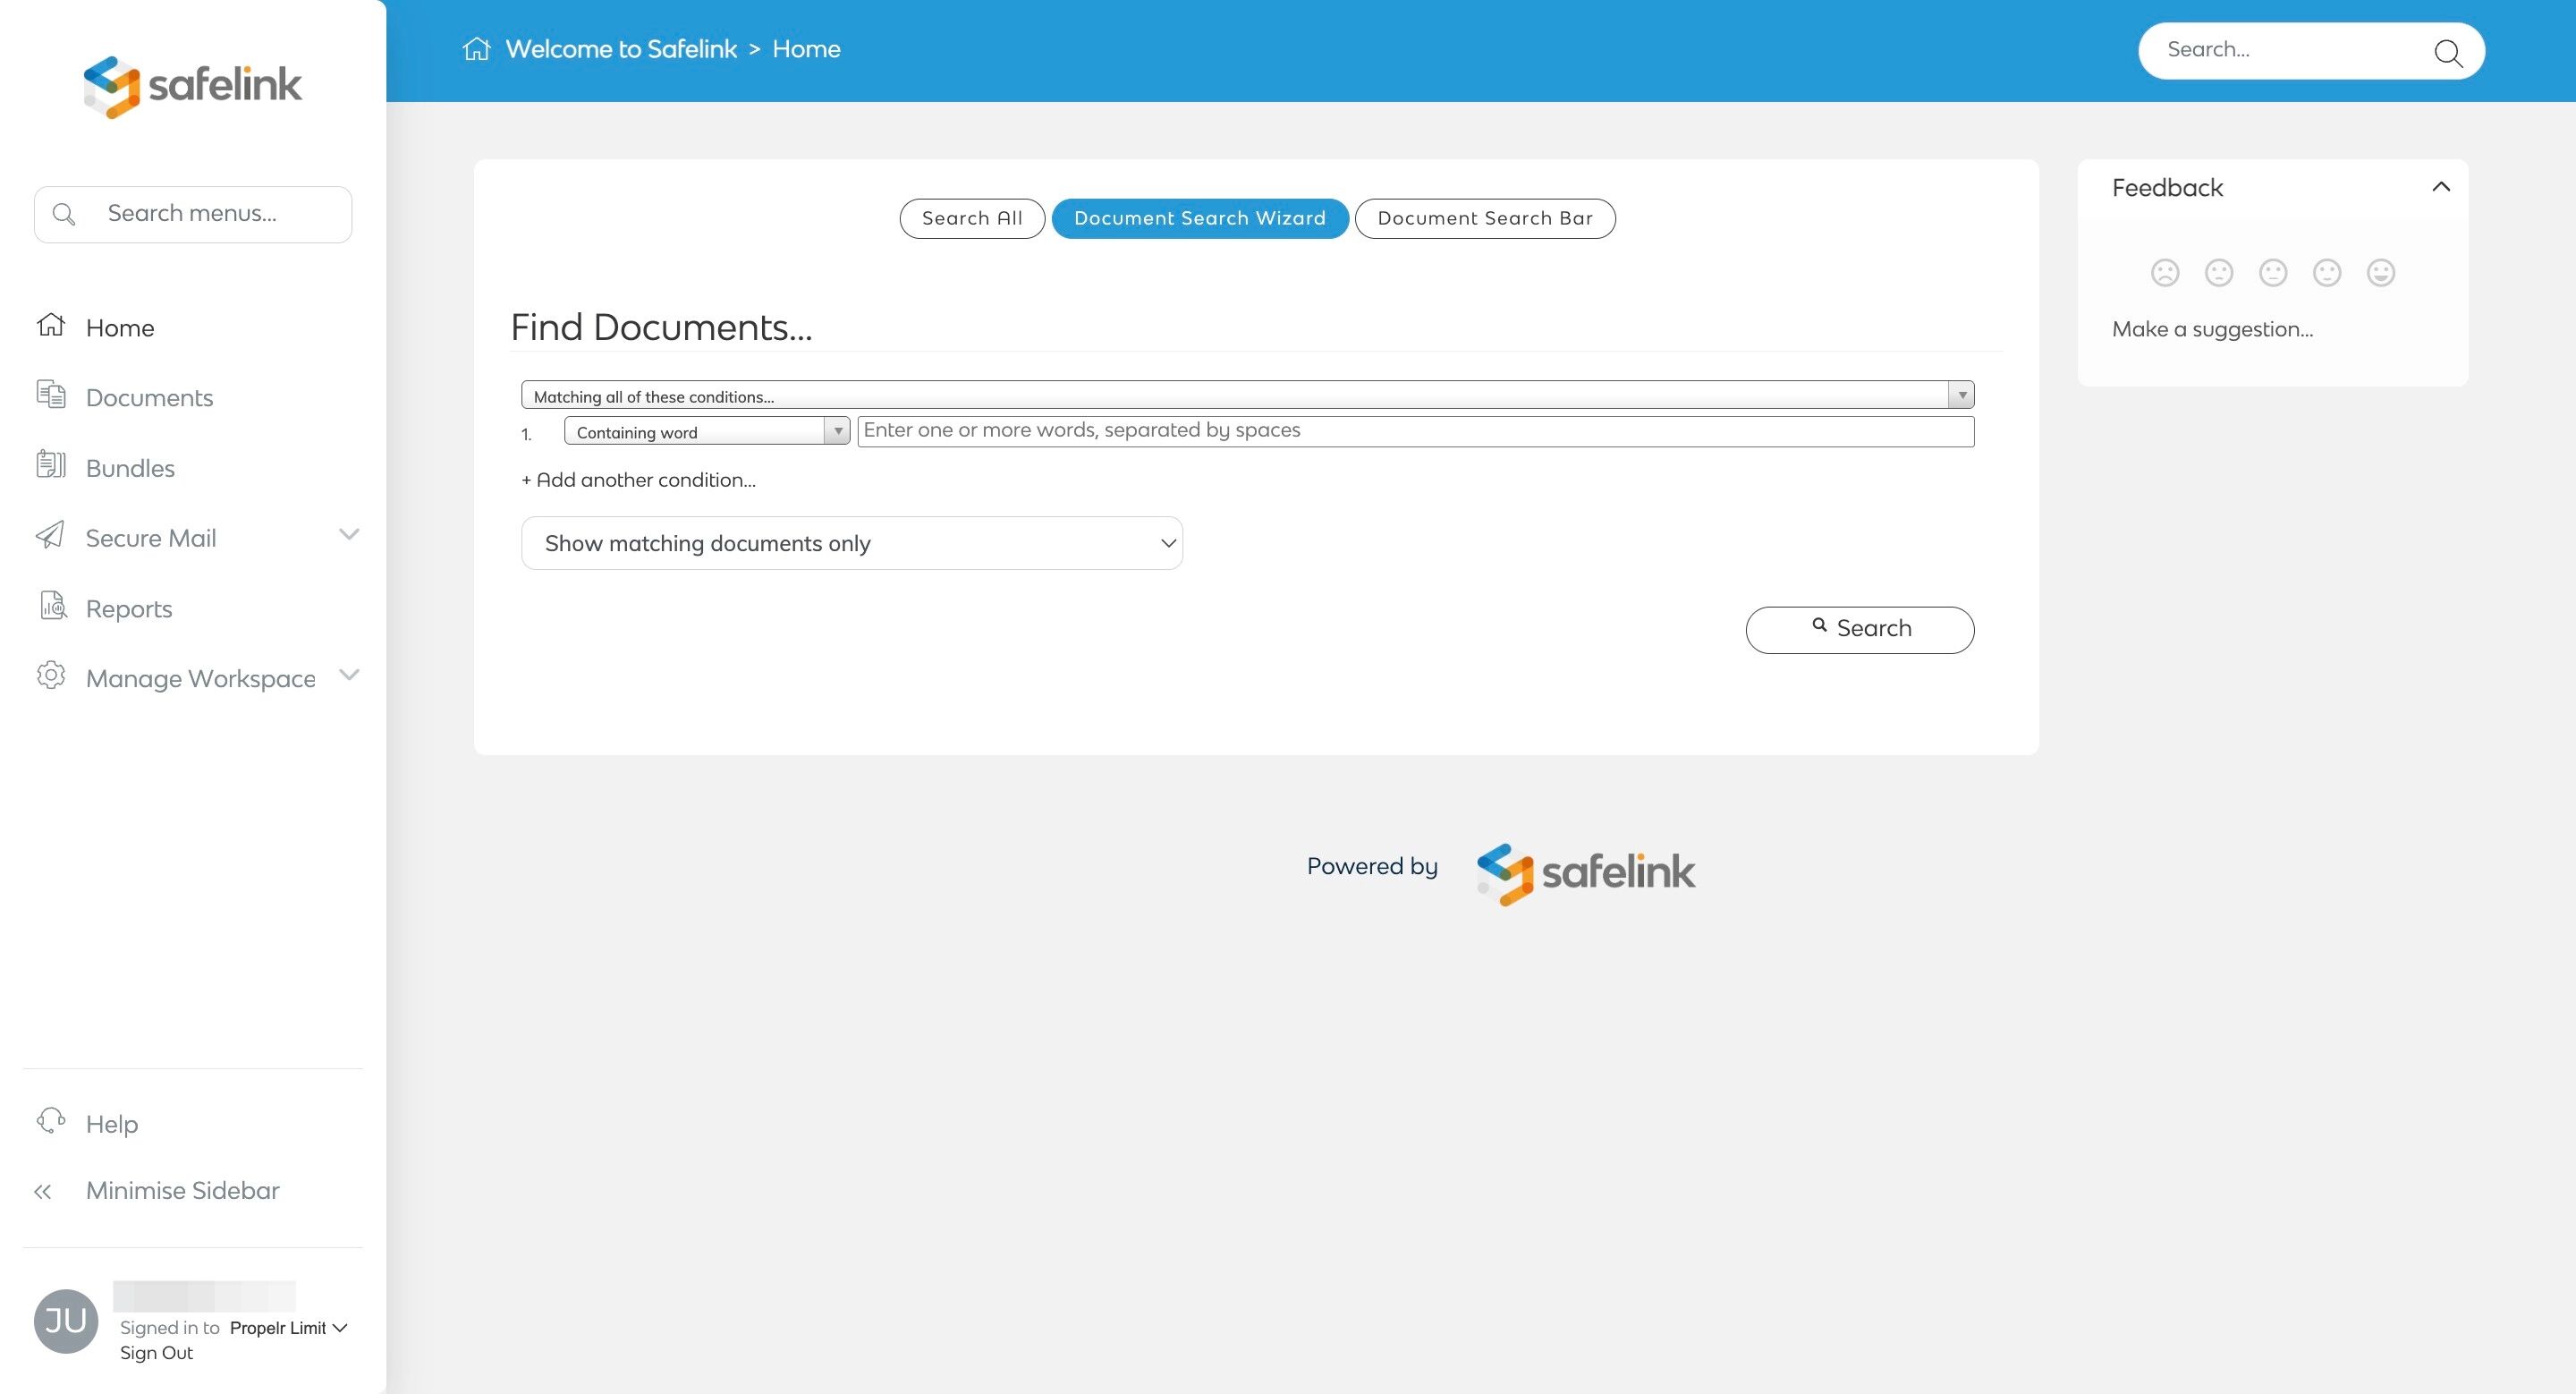Image resolution: width=2576 pixels, height=1394 pixels.
Task: Click the Minimise Sidebar double-chevron icon
Action: [x=43, y=1192]
